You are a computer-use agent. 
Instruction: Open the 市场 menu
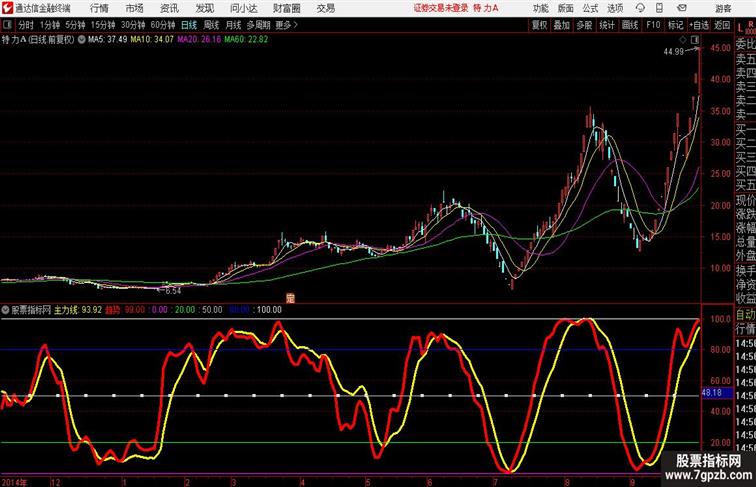click(135, 8)
